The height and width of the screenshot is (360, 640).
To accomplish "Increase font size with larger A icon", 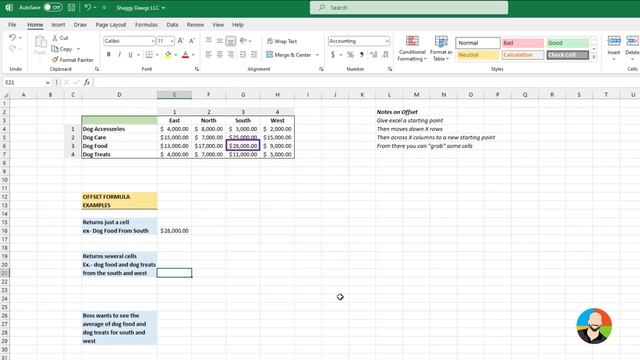I will pyautogui.click(x=181, y=41).
